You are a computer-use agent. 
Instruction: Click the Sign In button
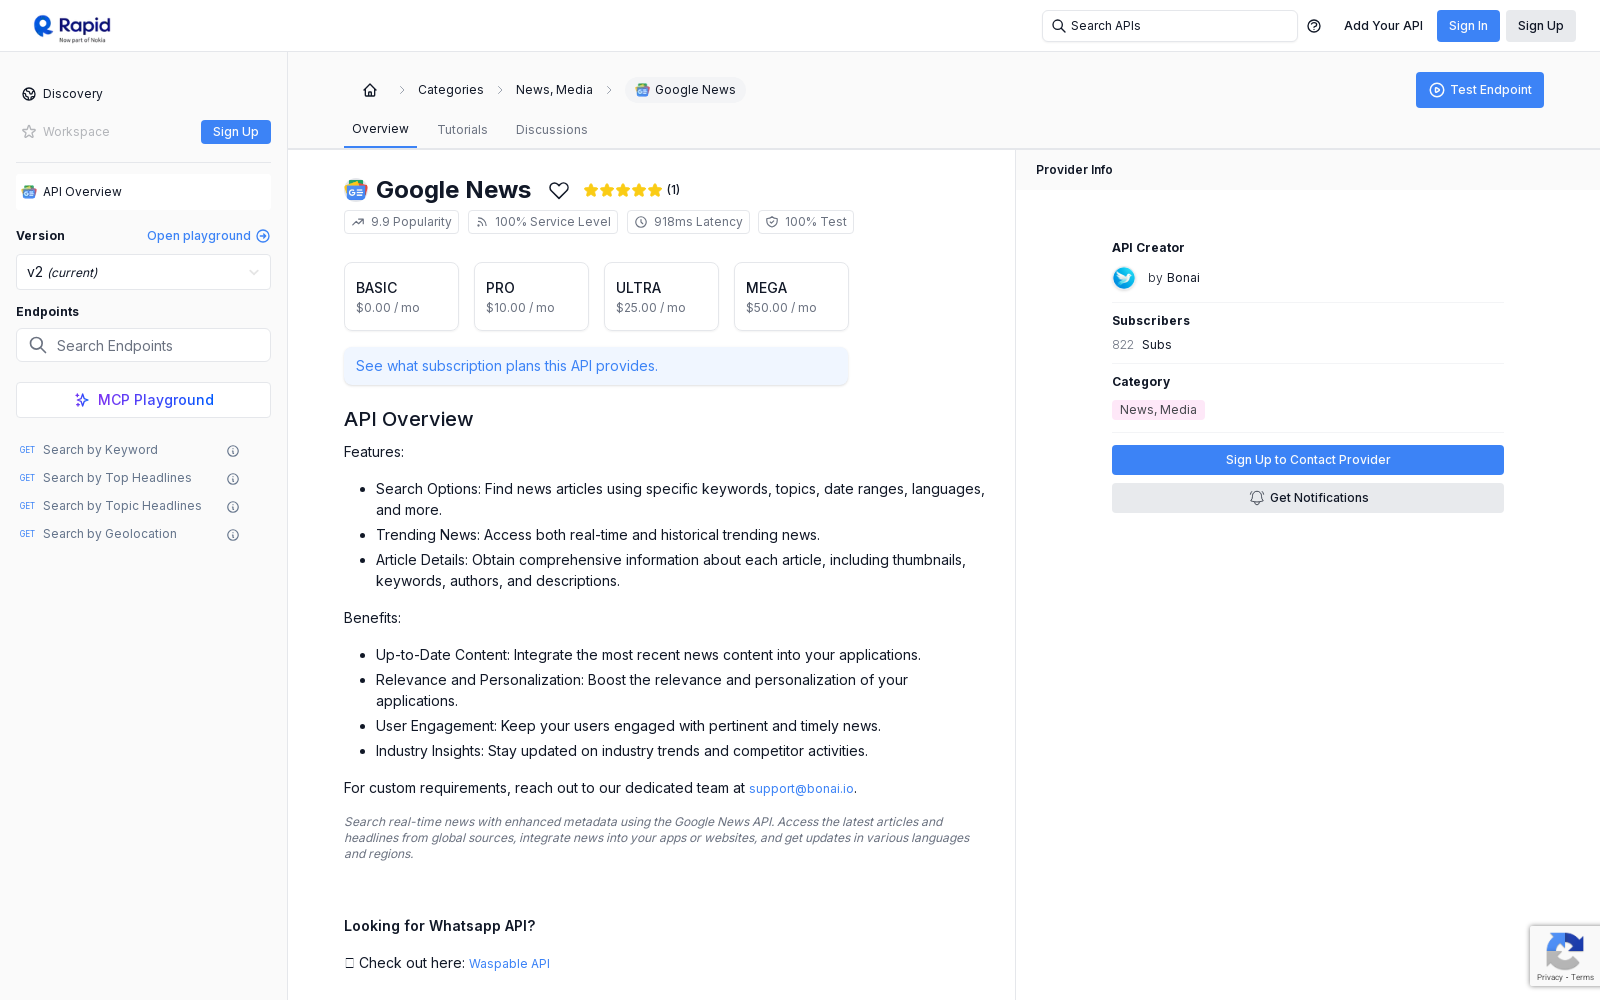pos(1468,26)
